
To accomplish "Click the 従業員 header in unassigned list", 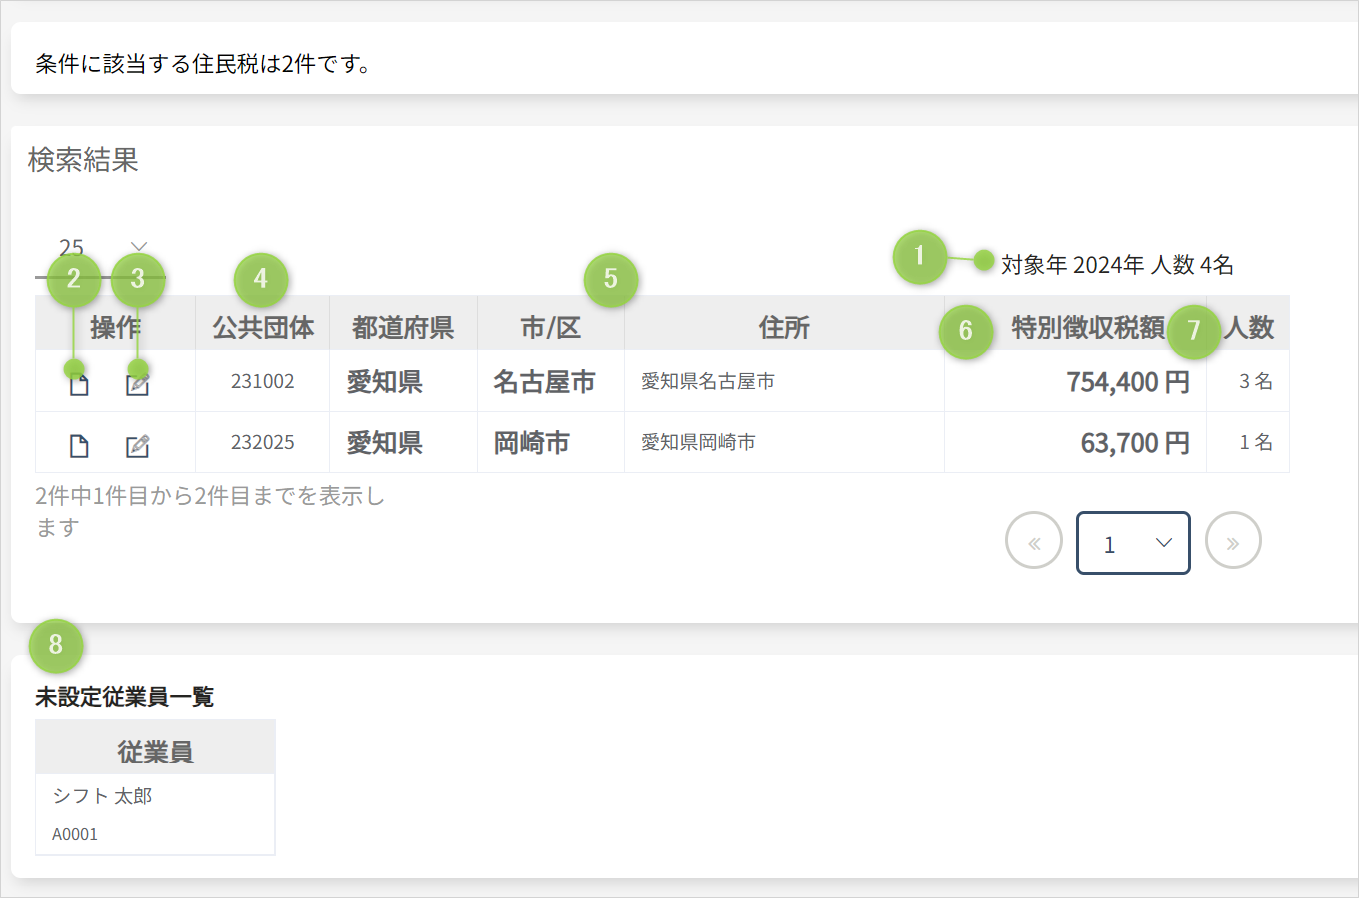I will [155, 751].
